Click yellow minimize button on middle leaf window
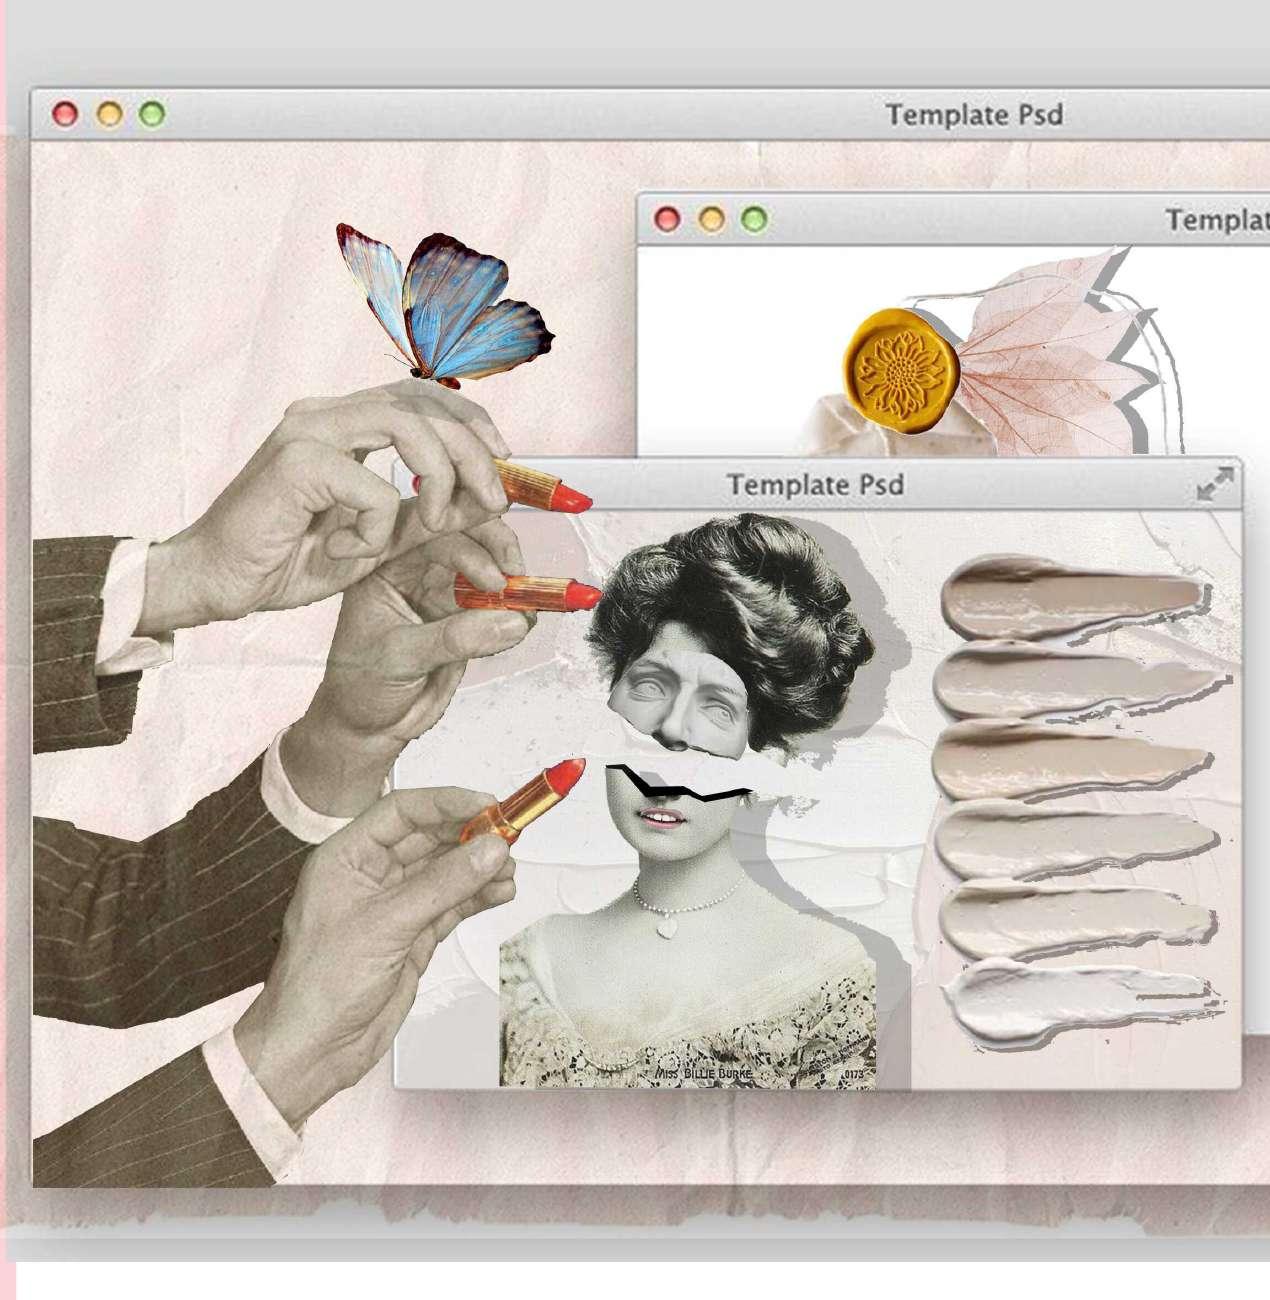Viewport: 1270px width, 1300px height. coord(711,219)
